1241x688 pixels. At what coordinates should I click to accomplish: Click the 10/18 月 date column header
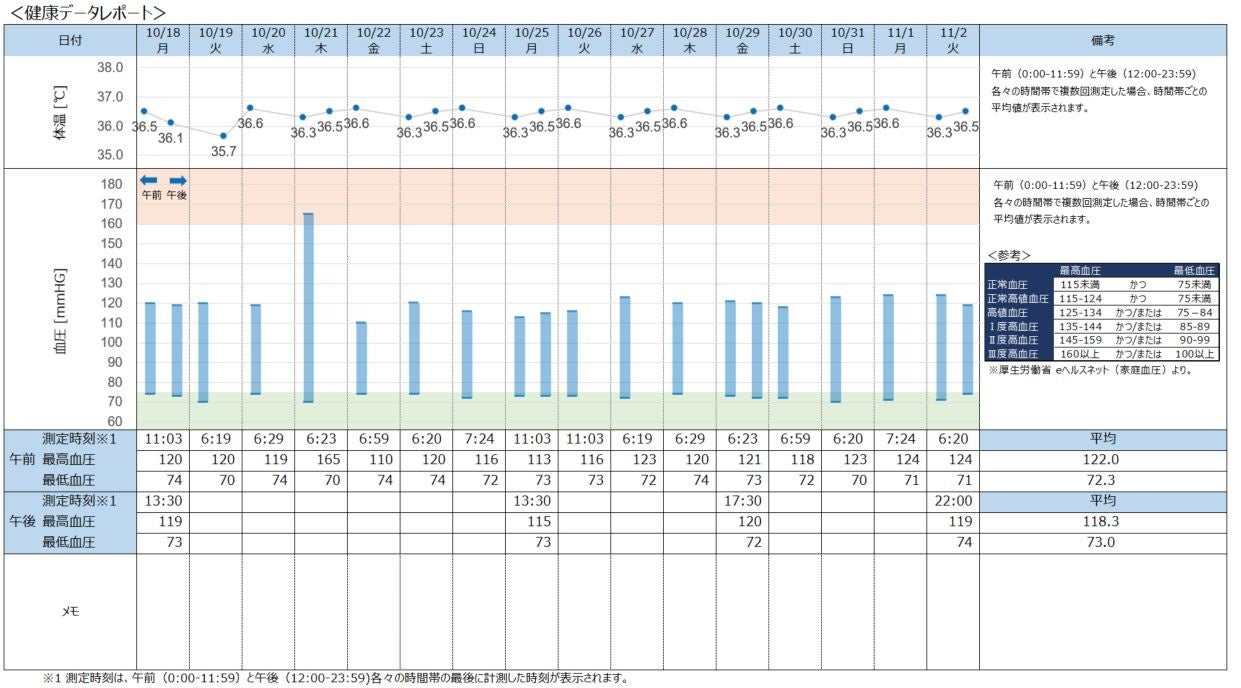click(x=163, y=40)
